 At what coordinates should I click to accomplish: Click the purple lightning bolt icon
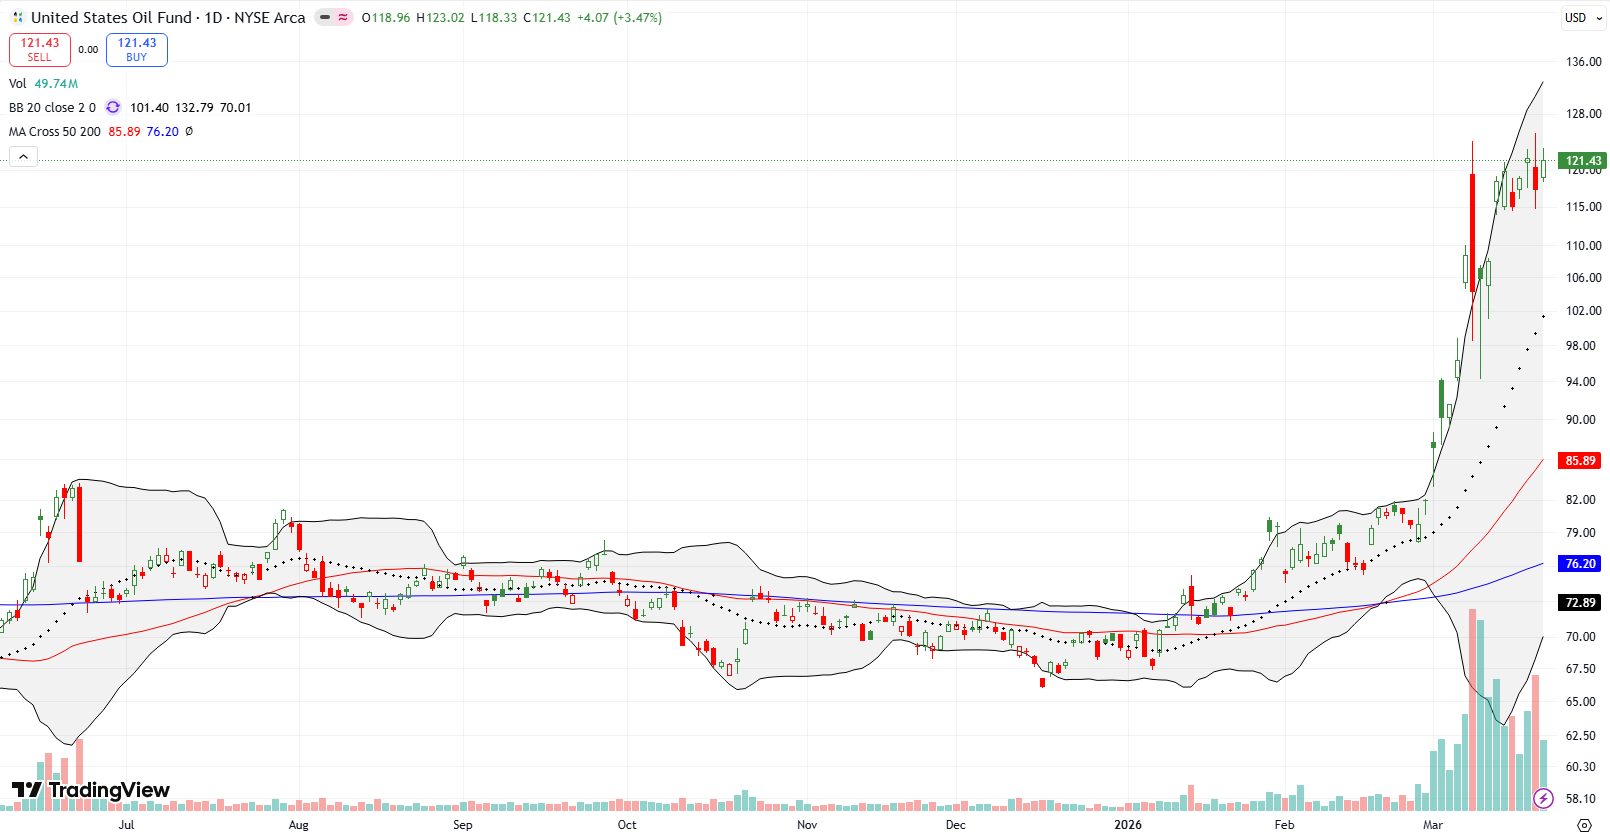pyautogui.click(x=1543, y=798)
